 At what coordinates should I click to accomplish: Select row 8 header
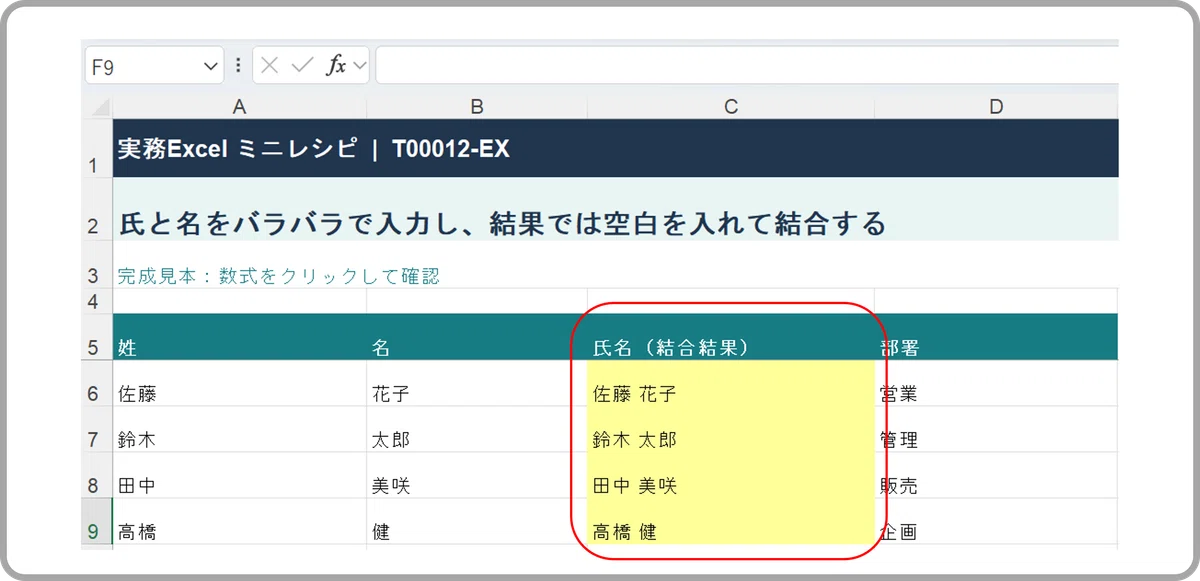coord(98,476)
